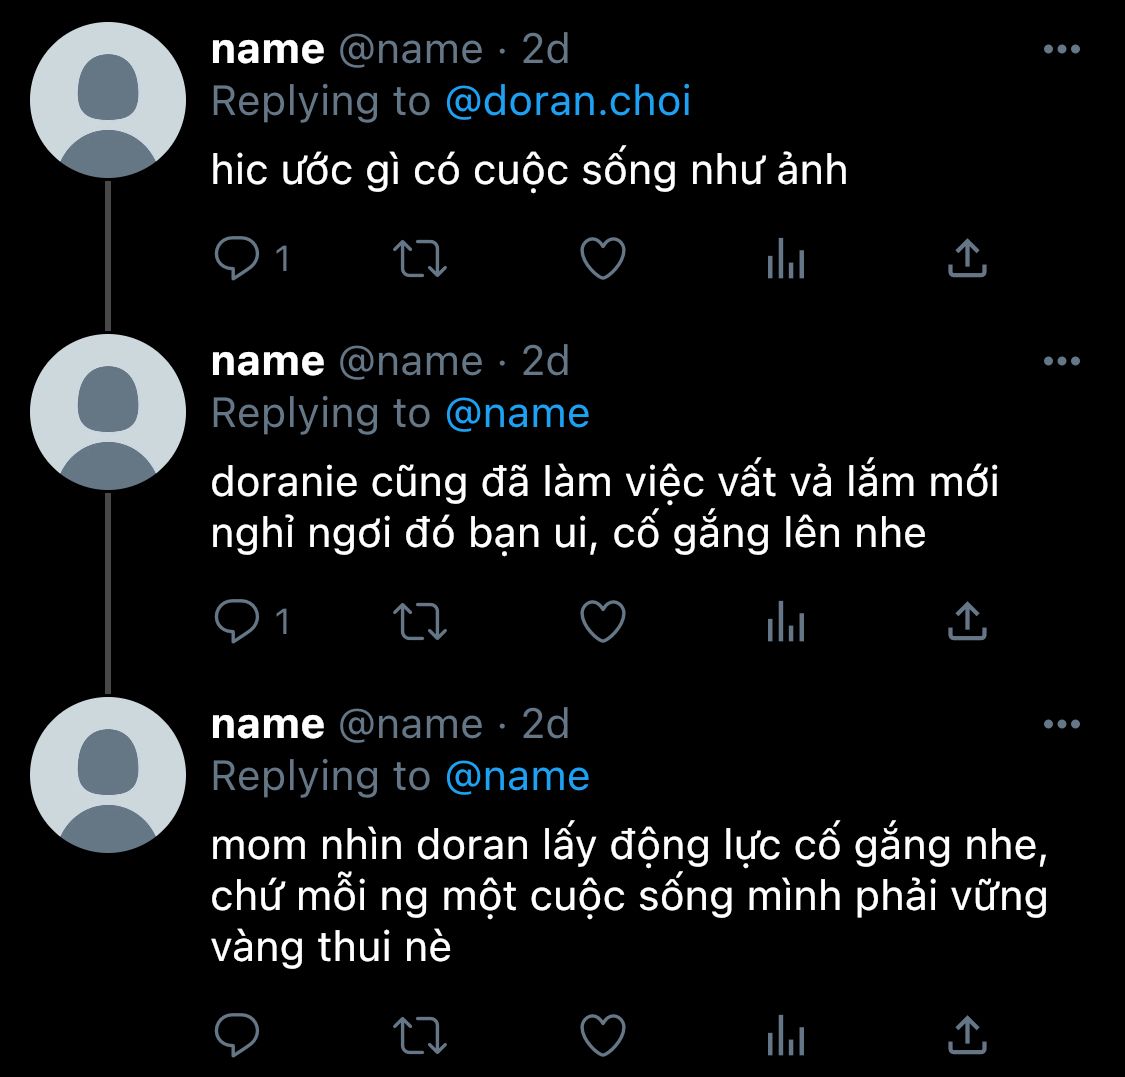Image resolution: width=1125 pixels, height=1077 pixels.
Task: Open more options on the third tweet
Action: click(x=1062, y=724)
